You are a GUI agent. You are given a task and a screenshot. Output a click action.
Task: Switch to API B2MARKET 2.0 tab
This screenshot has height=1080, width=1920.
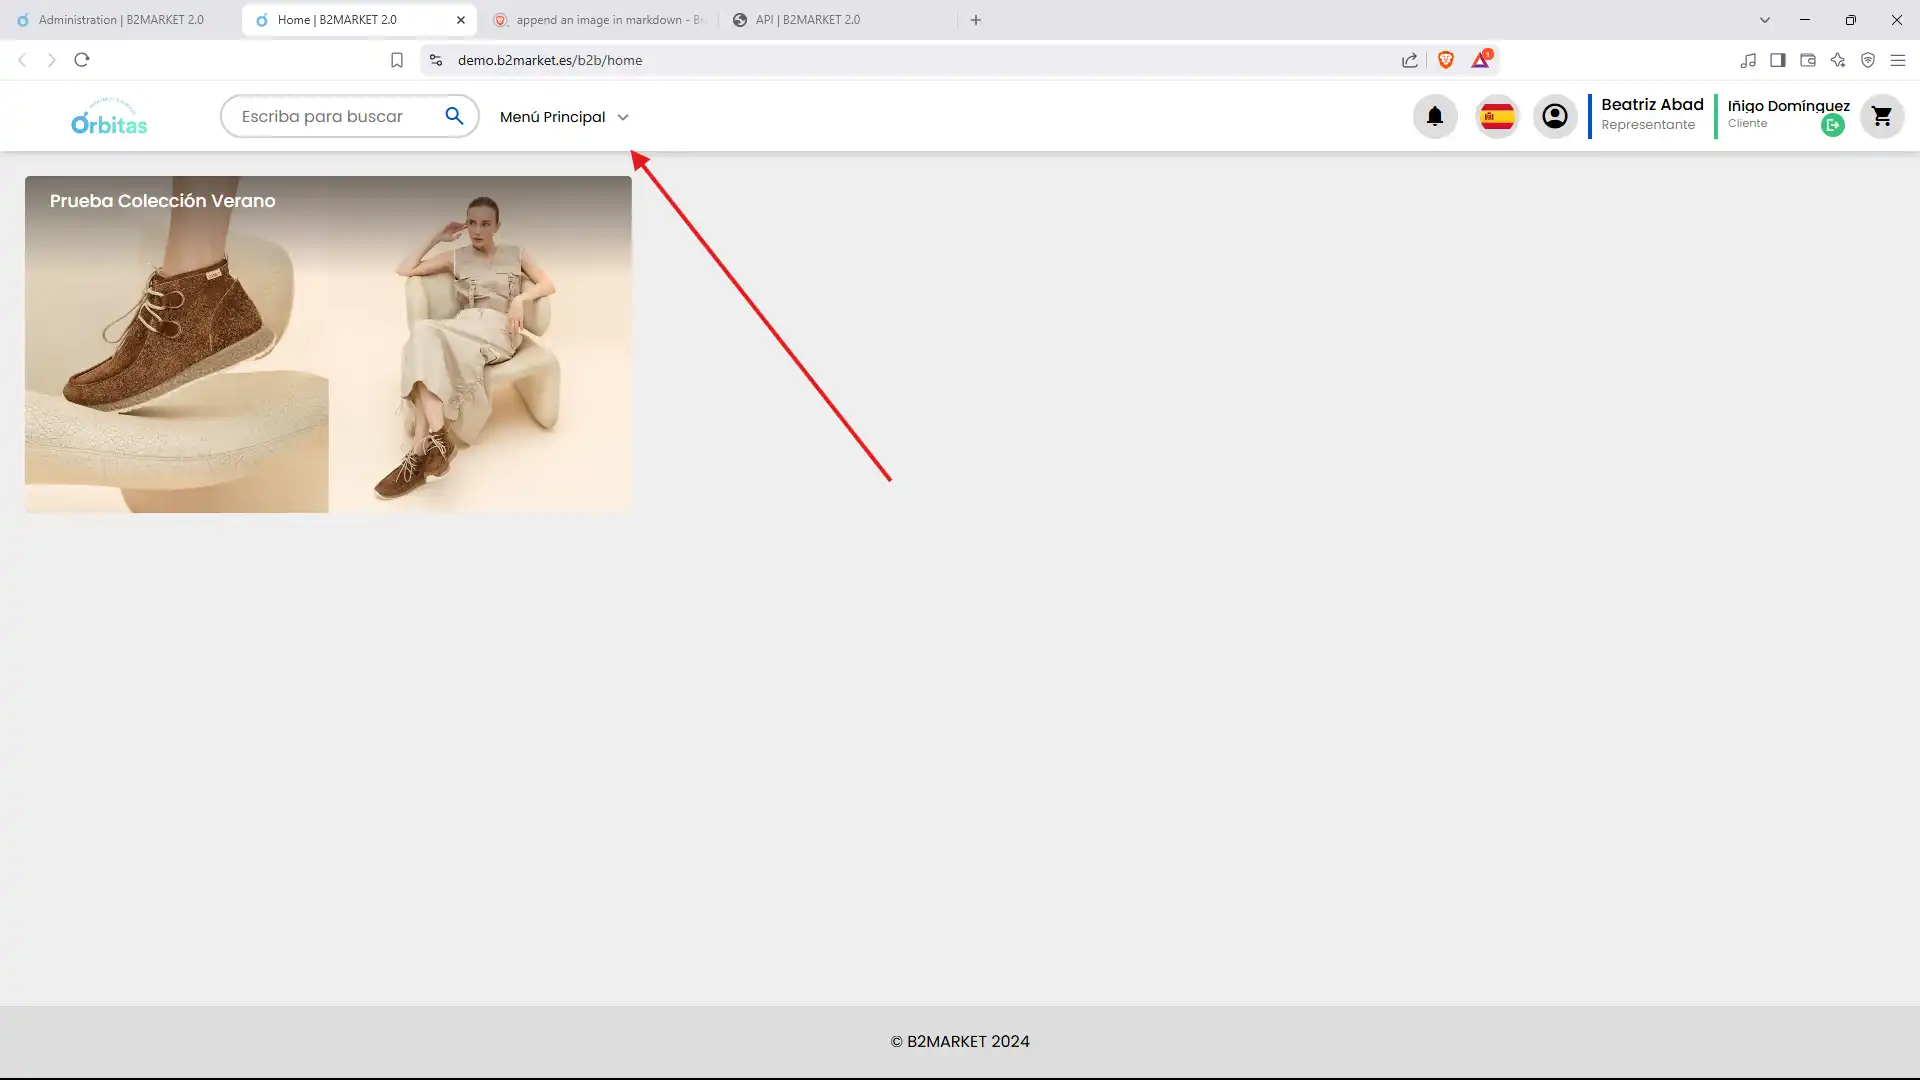point(807,20)
